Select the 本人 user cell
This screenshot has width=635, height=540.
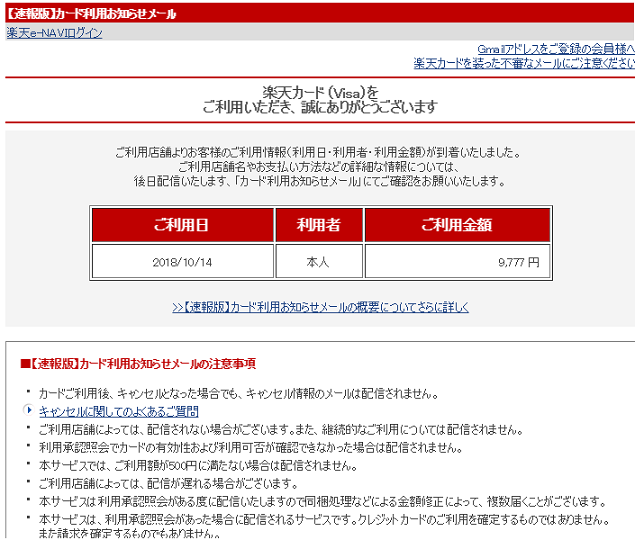319,261
